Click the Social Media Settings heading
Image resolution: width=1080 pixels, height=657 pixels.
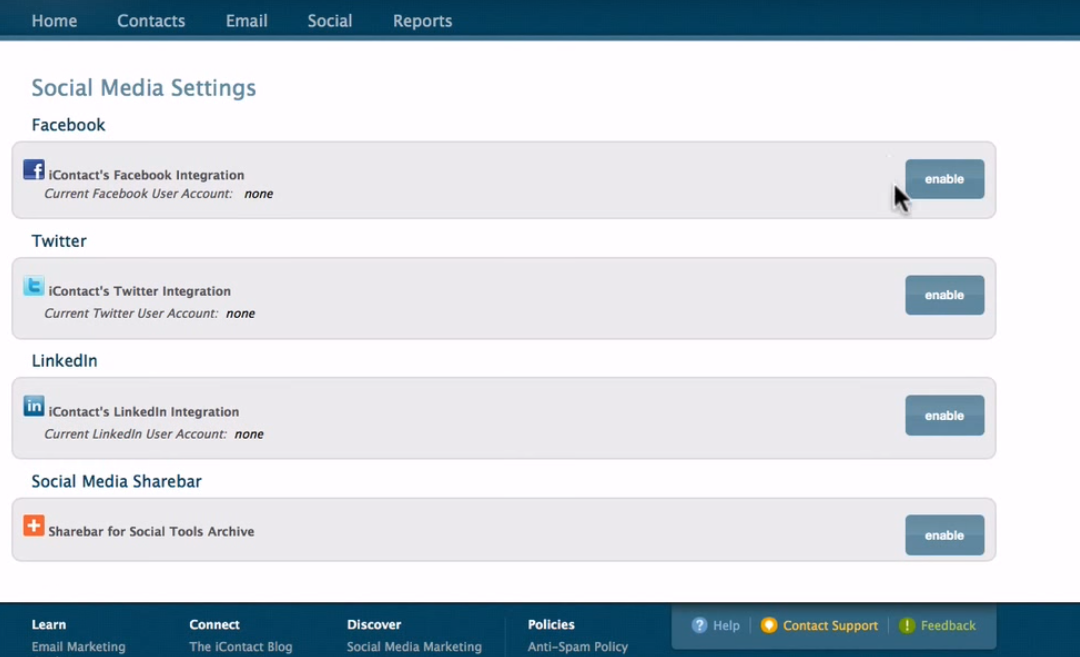pos(143,88)
